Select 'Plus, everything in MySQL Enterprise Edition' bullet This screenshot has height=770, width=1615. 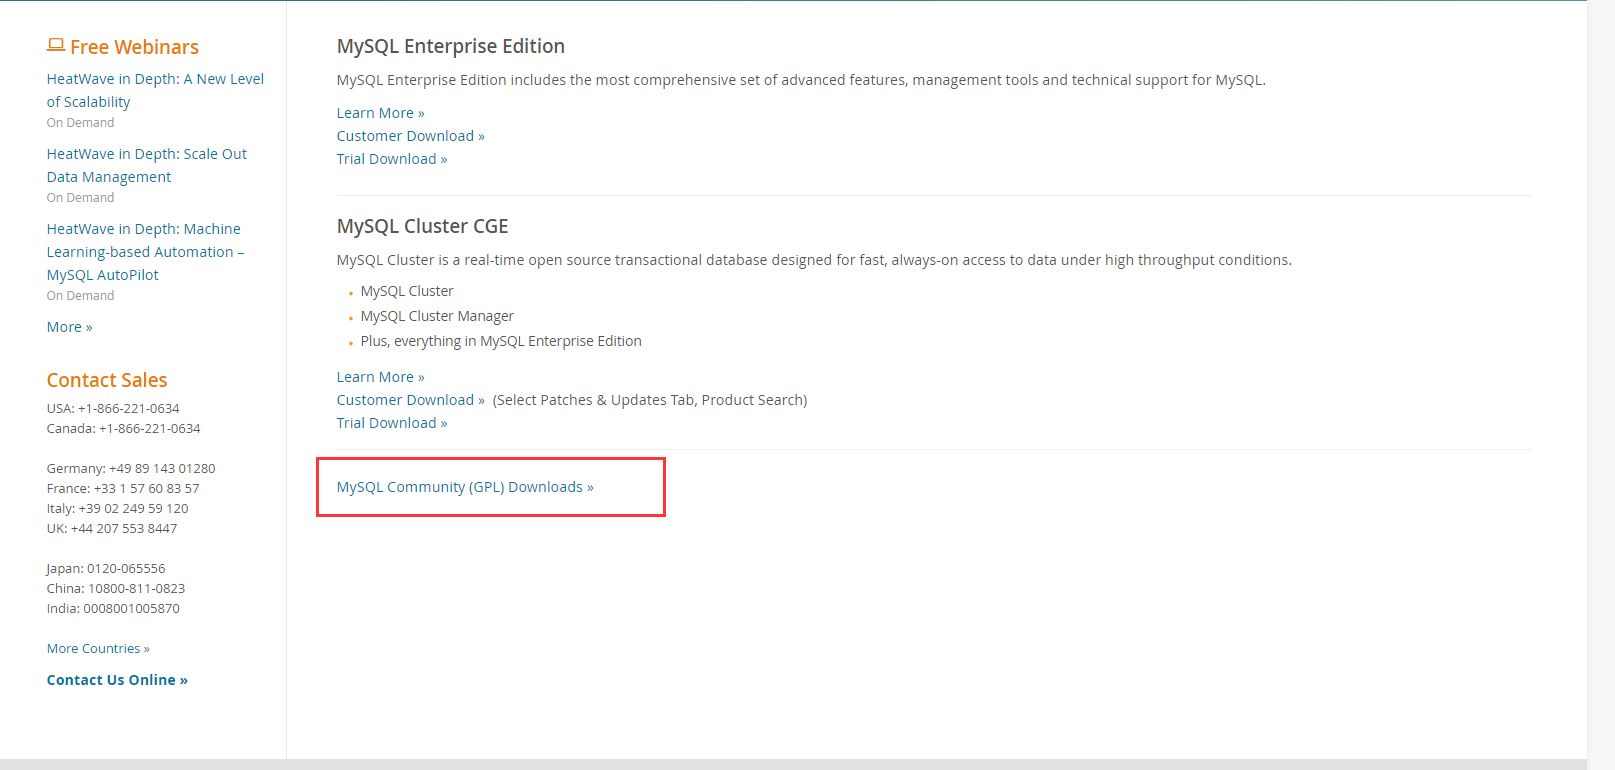pyautogui.click(x=501, y=341)
